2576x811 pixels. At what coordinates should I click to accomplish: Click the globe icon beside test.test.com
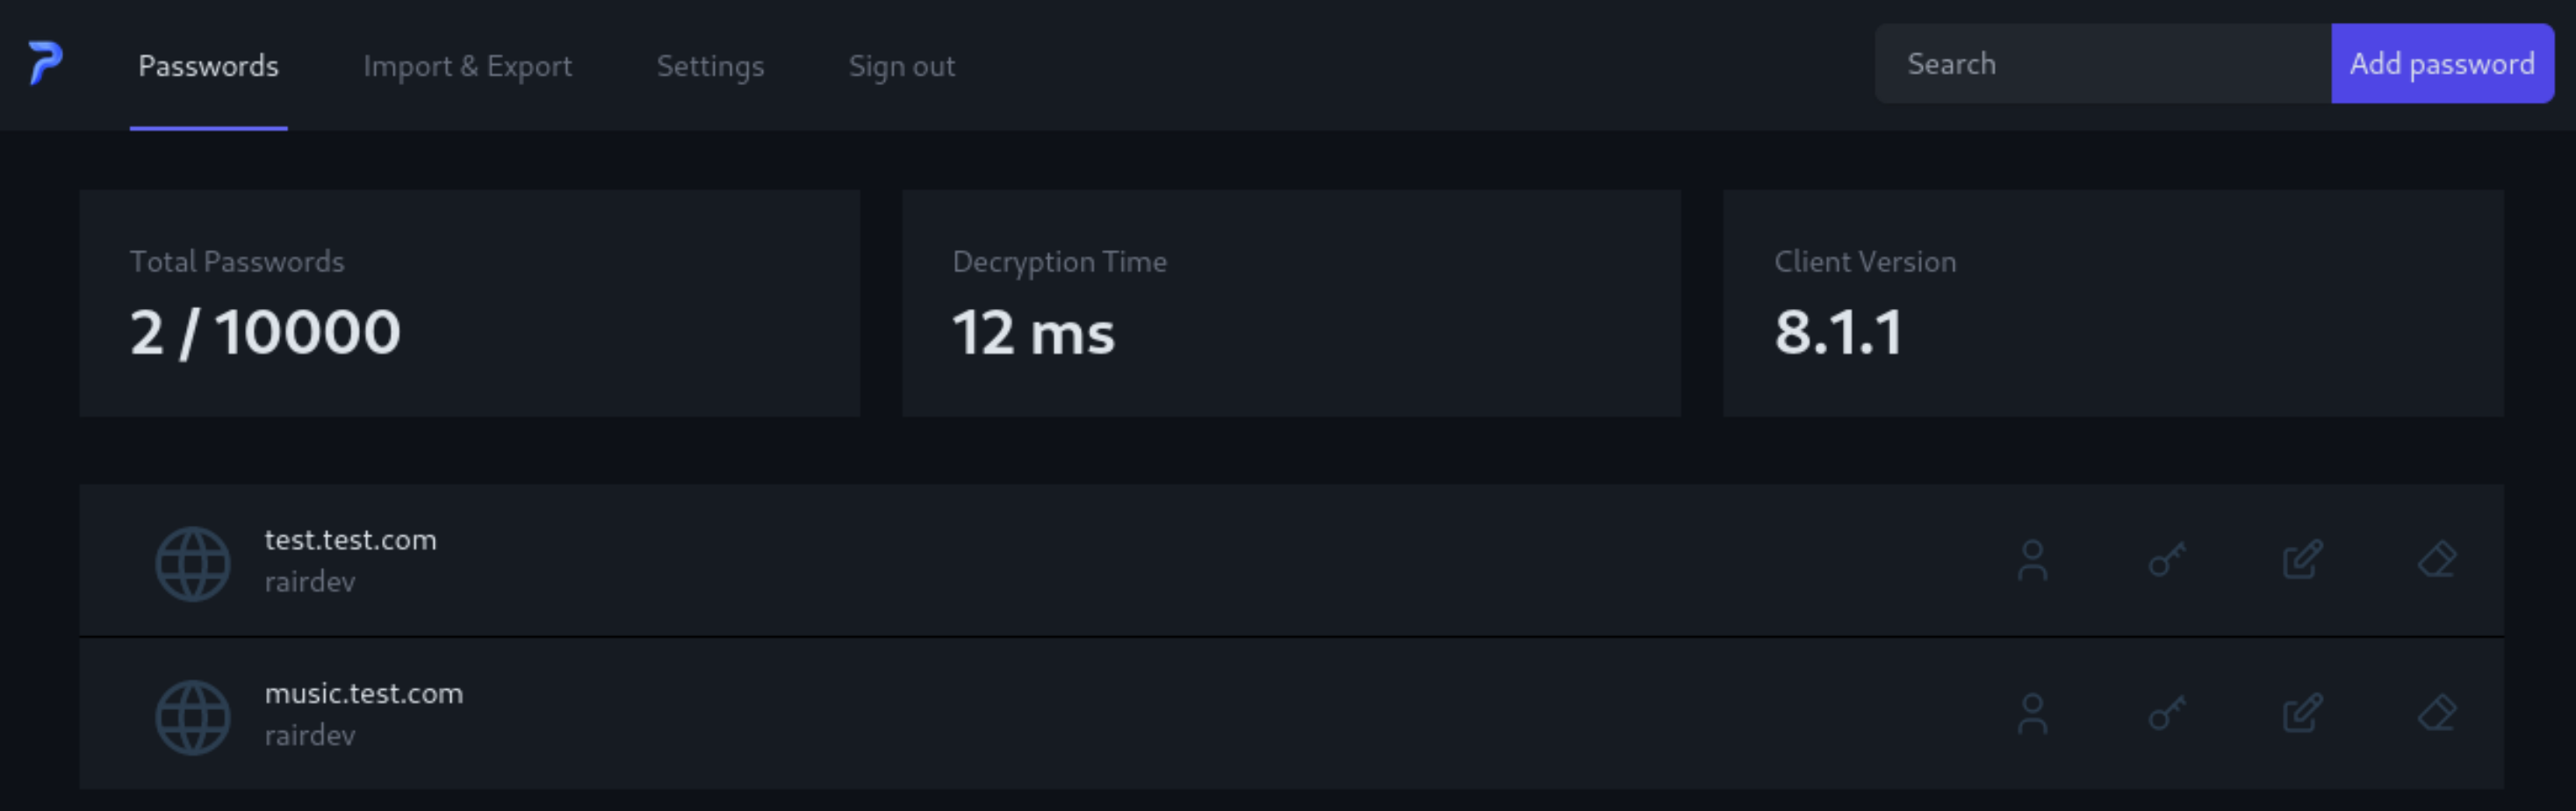pyautogui.click(x=192, y=562)
